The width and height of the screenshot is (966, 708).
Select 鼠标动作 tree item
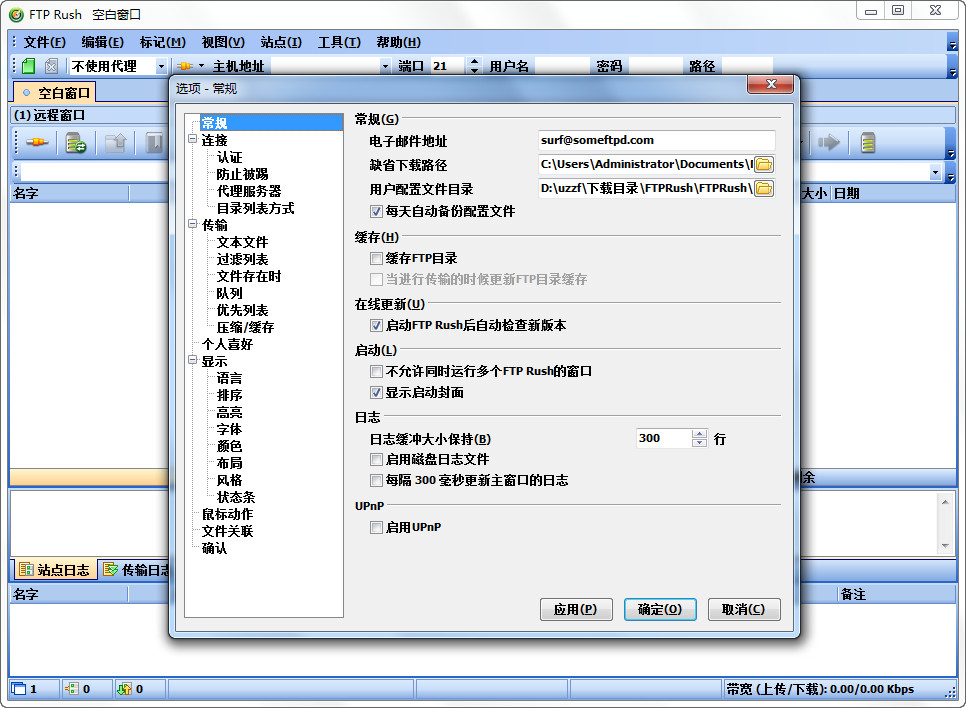coord(227,514)
